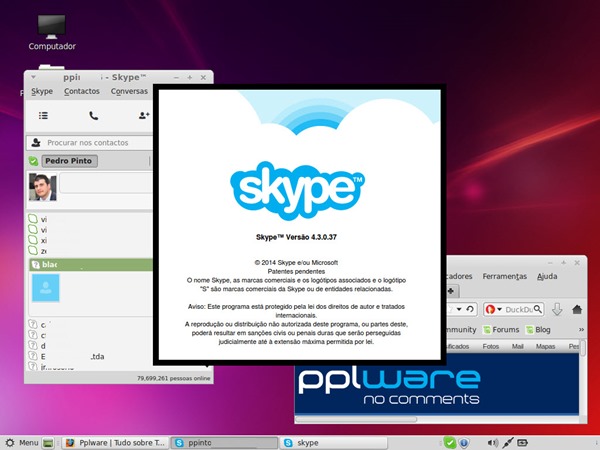Click the Mapas link on the web page
The width and height of the screenshot is (600, 450).
pyautogui.click(x=545, y=346)
